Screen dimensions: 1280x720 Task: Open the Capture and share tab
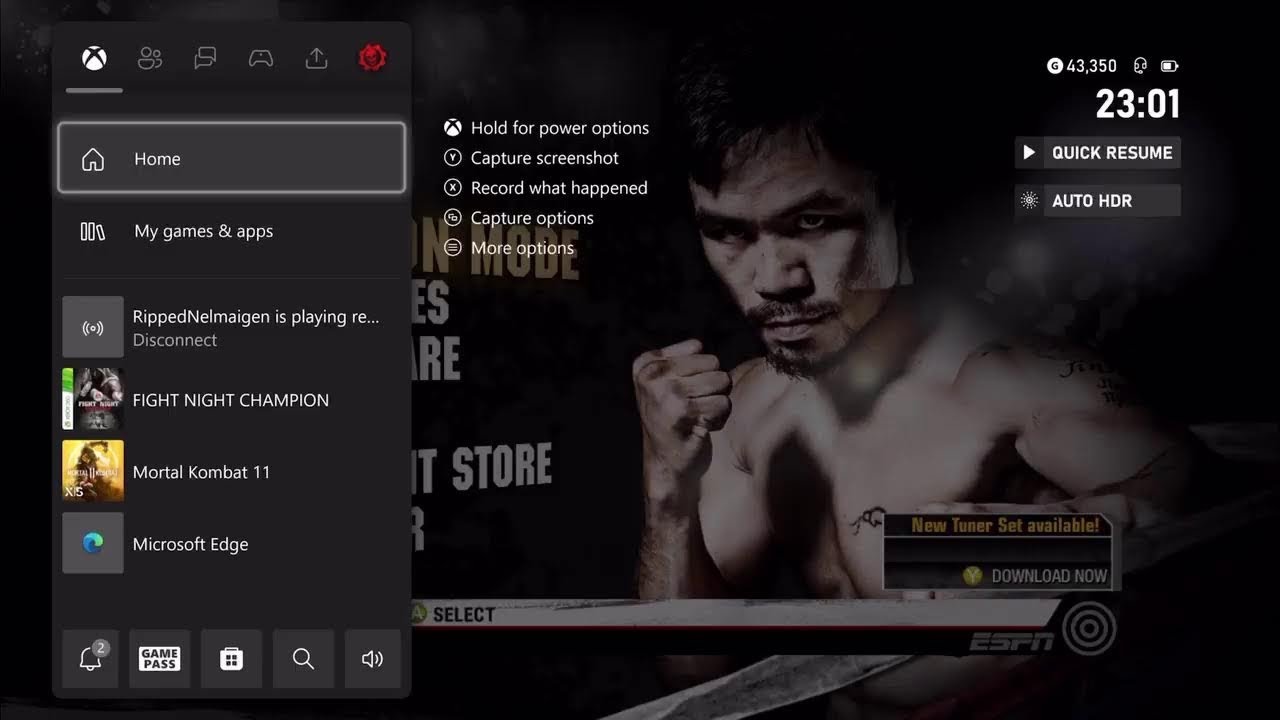[x=316, y=59]
